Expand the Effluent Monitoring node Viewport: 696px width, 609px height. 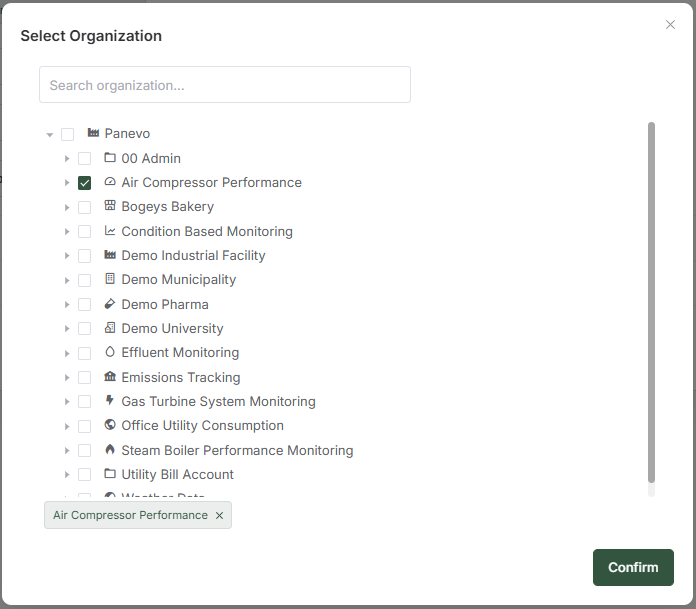point(67,353)
